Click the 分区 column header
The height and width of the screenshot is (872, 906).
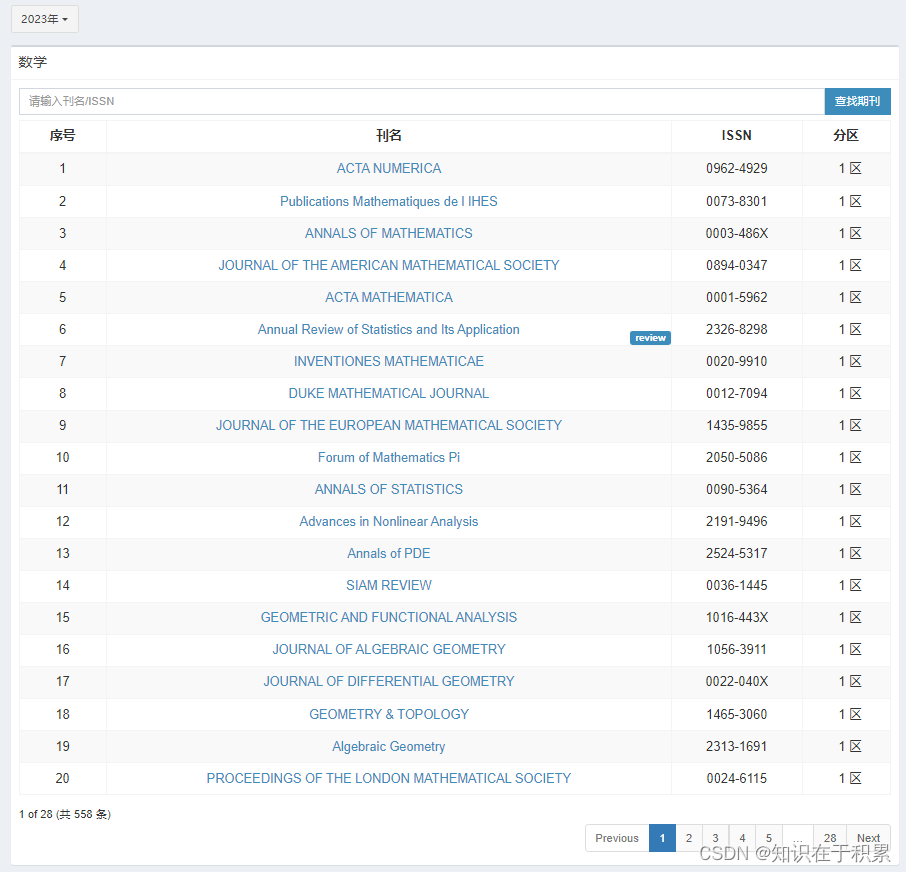pos(846,135)
